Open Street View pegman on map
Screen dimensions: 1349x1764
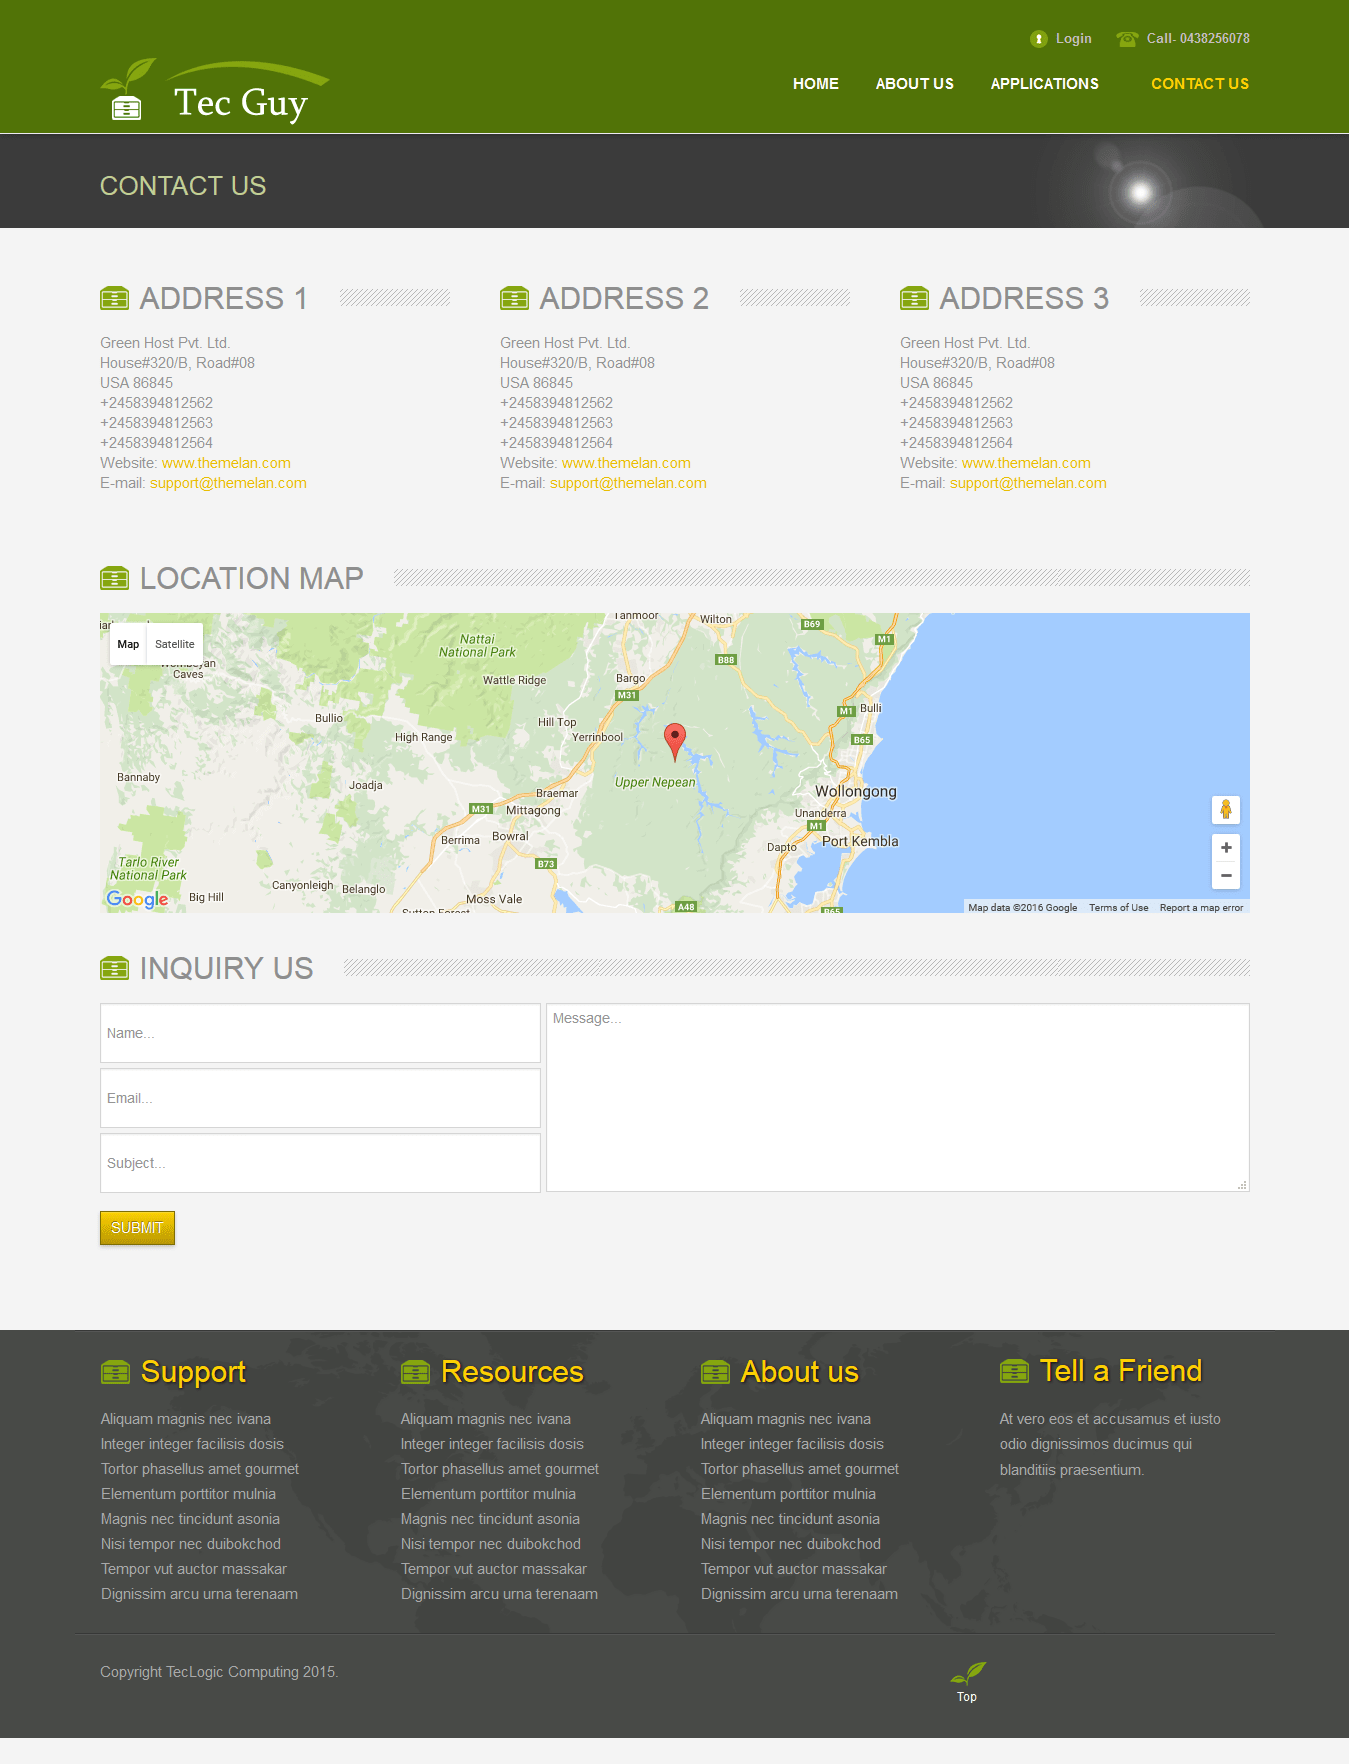(1226, 809)
